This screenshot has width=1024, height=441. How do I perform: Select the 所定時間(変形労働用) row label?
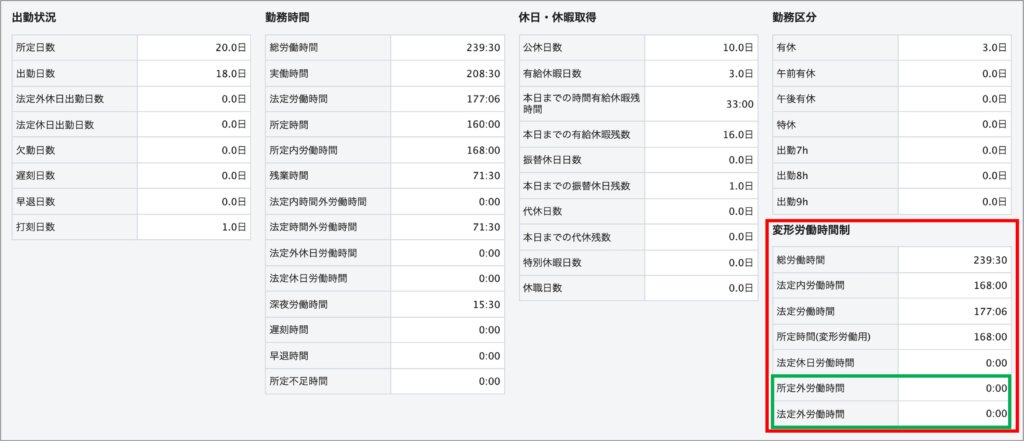coord(824,337)
